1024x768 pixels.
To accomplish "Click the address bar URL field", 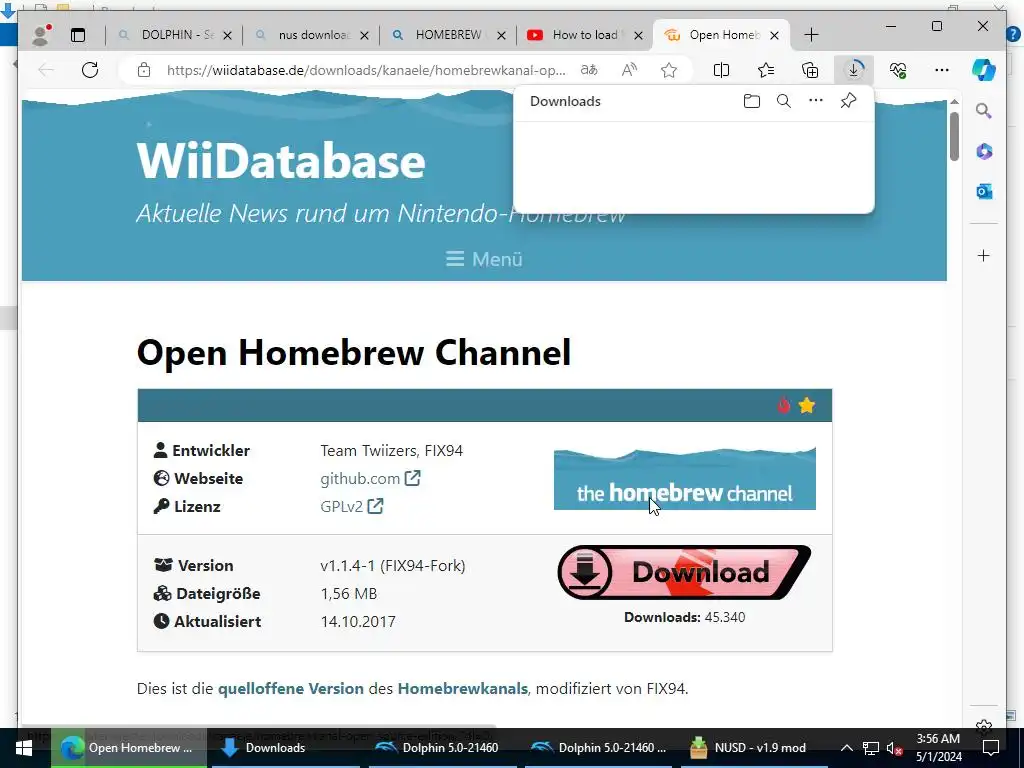I will coord(366,70).
